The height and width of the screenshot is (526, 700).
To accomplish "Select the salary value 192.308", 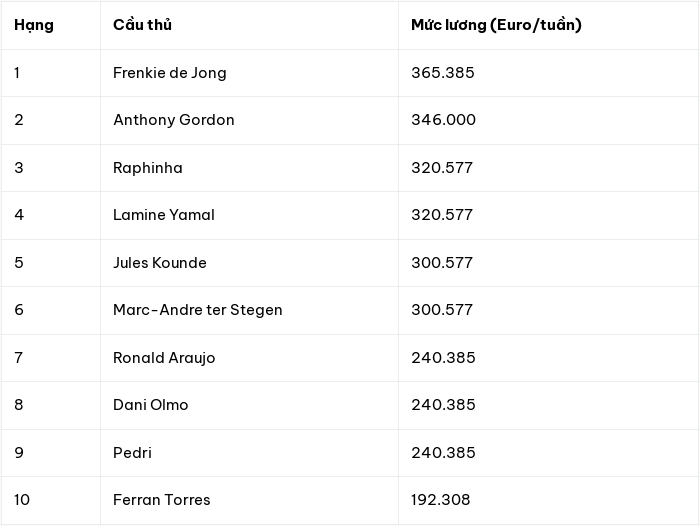I will pyautogui.click(x=441, y=500).
